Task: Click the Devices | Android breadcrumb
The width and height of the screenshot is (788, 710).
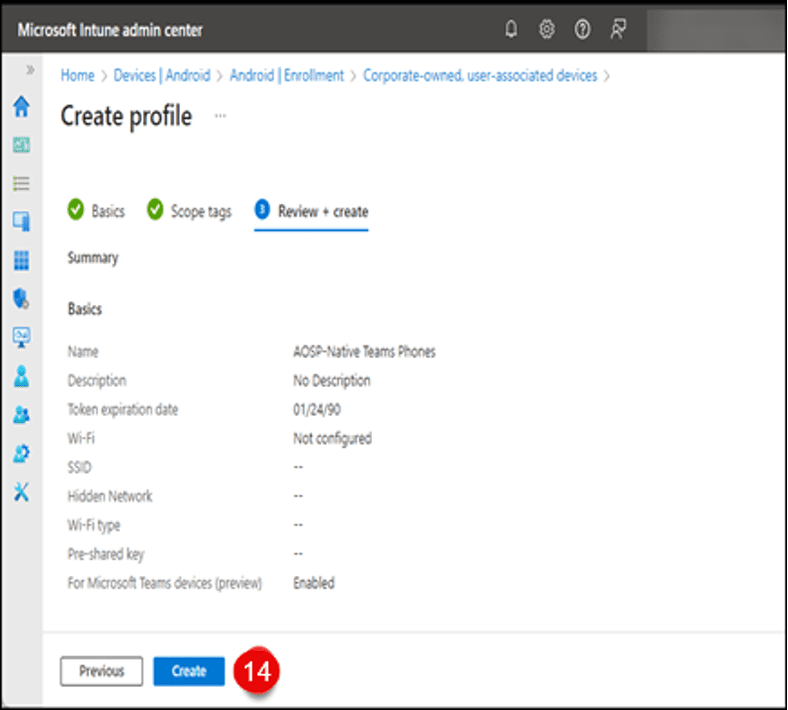Action: (x=162, y=75)
